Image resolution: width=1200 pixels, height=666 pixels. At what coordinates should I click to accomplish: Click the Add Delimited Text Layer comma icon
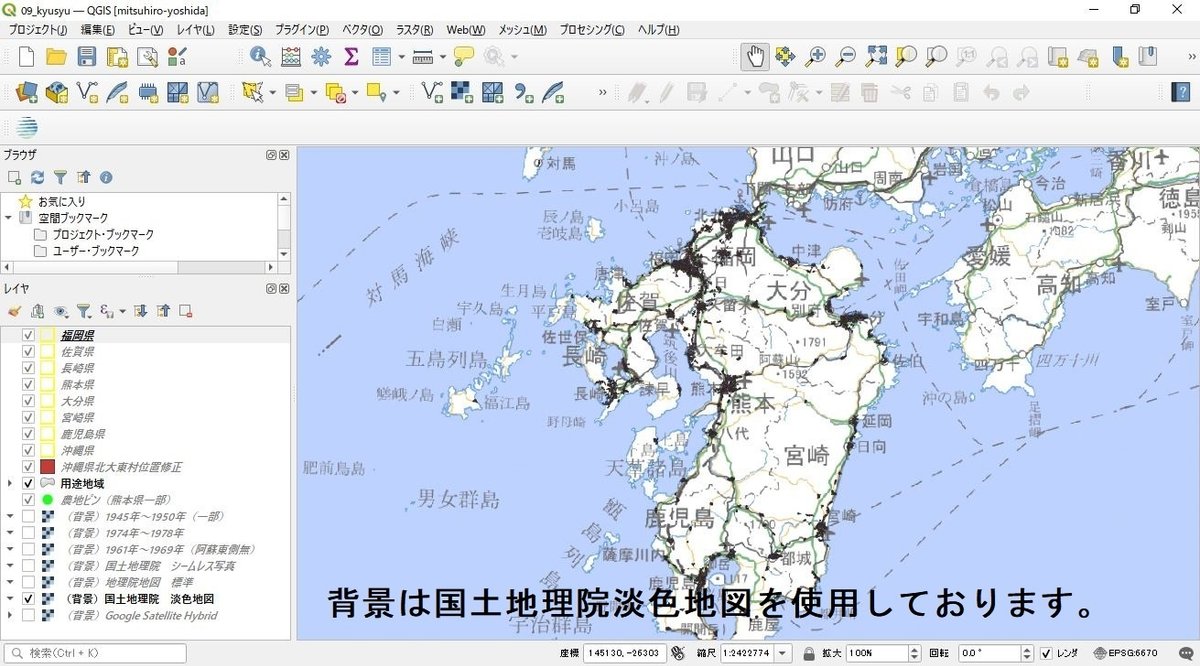pyautogui.click(x=522, y=93)
